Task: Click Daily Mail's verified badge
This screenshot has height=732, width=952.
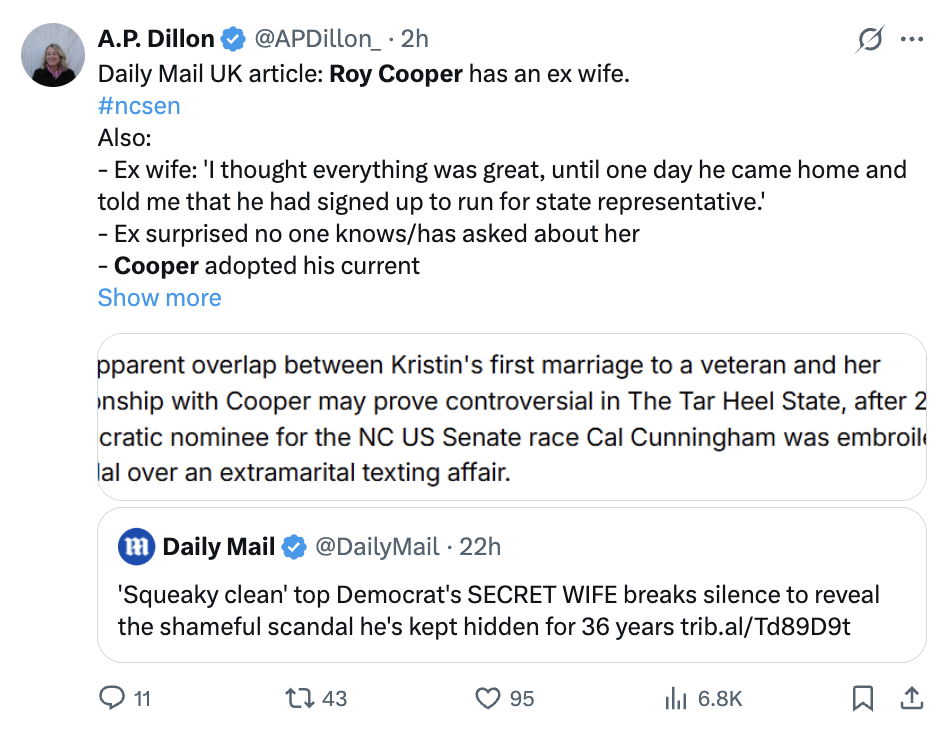Action: [x=293, y=547]
